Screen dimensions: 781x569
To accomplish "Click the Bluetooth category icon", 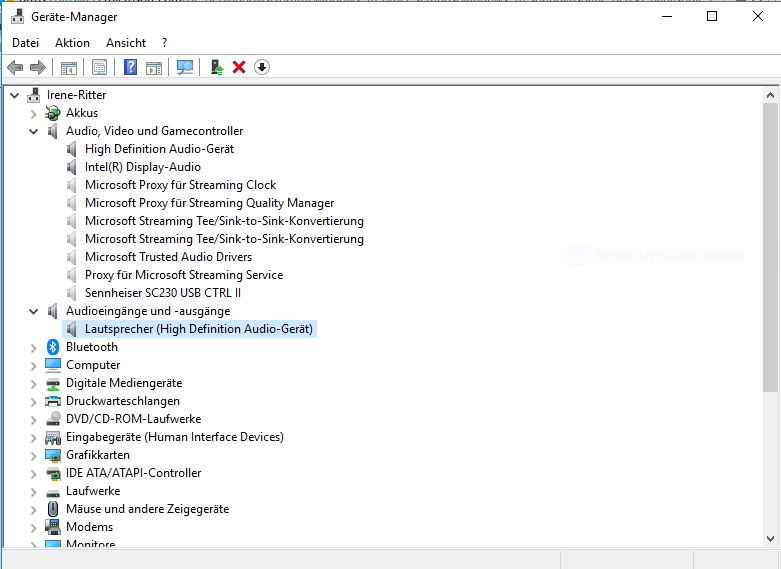I will [x=53, y=347].
